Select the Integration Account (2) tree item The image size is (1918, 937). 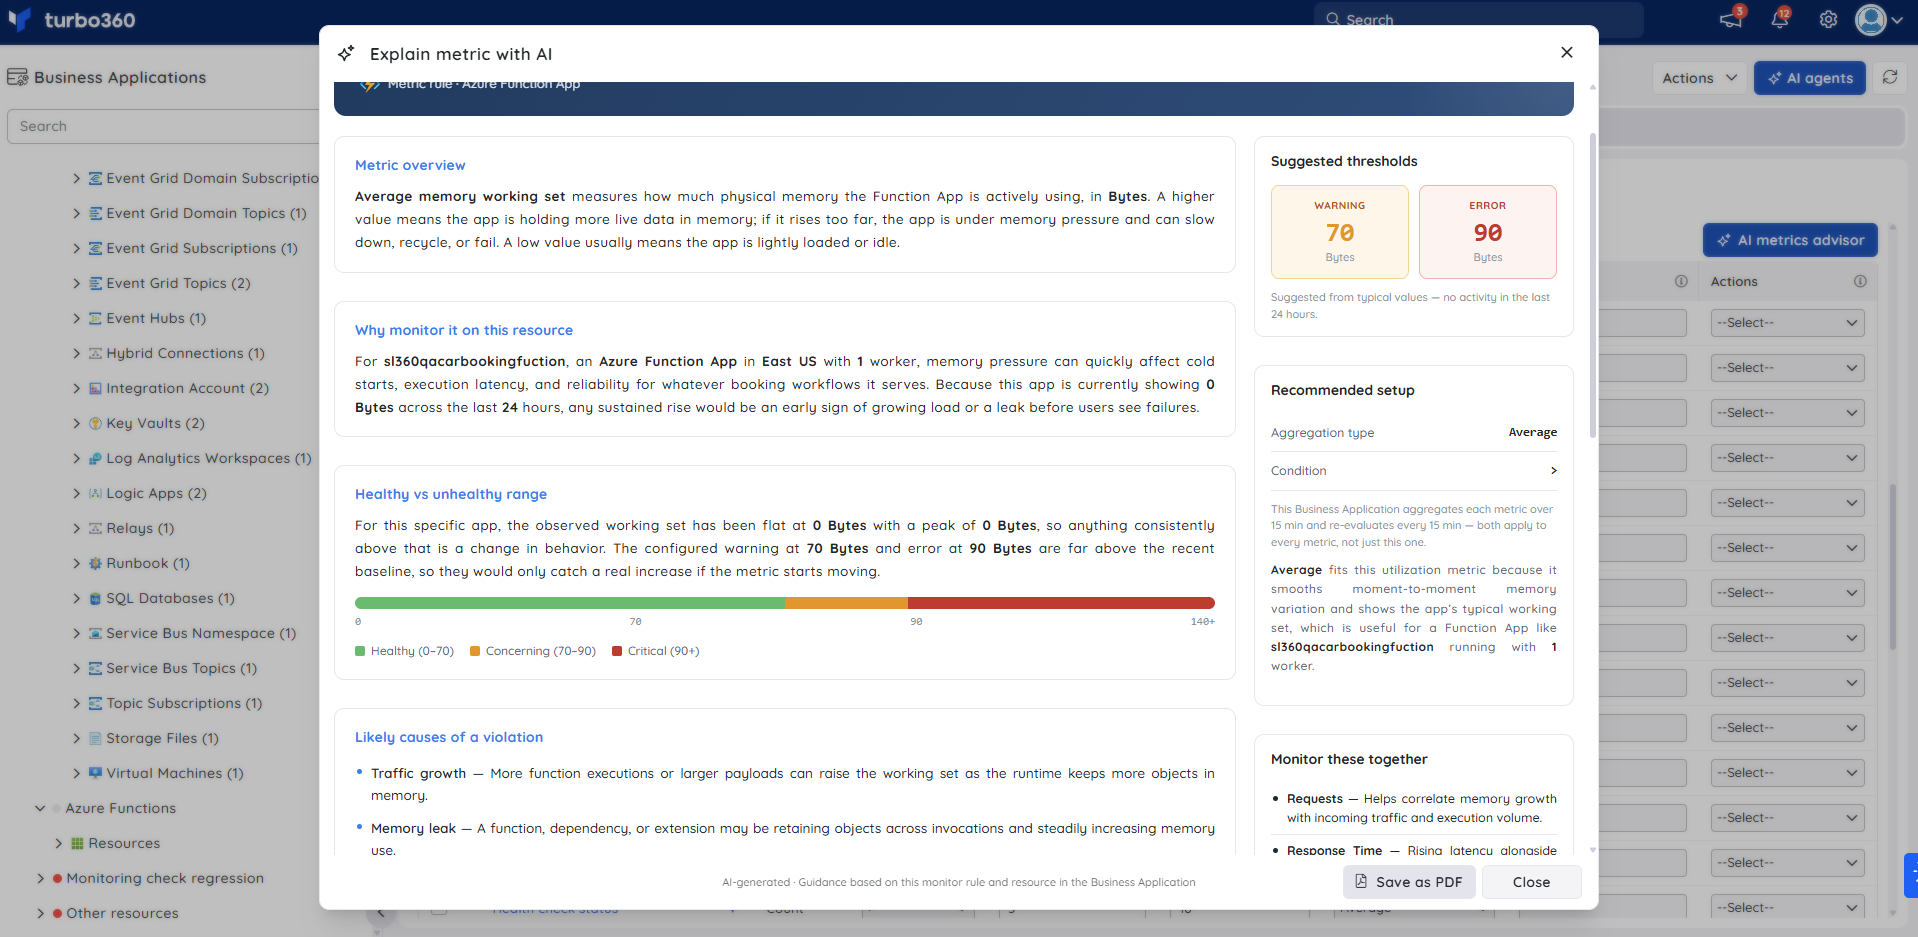[187, 388]
